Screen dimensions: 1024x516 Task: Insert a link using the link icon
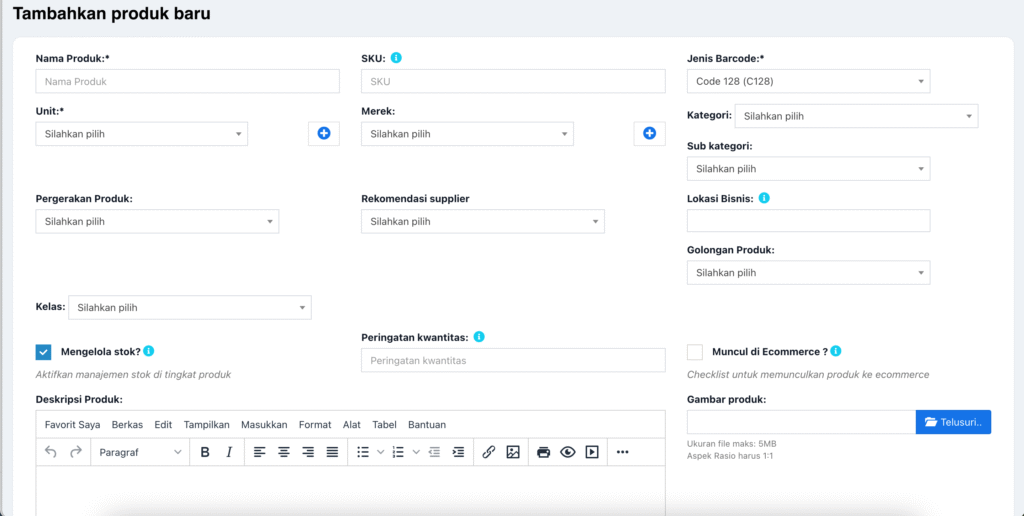[x=489, y=452]
